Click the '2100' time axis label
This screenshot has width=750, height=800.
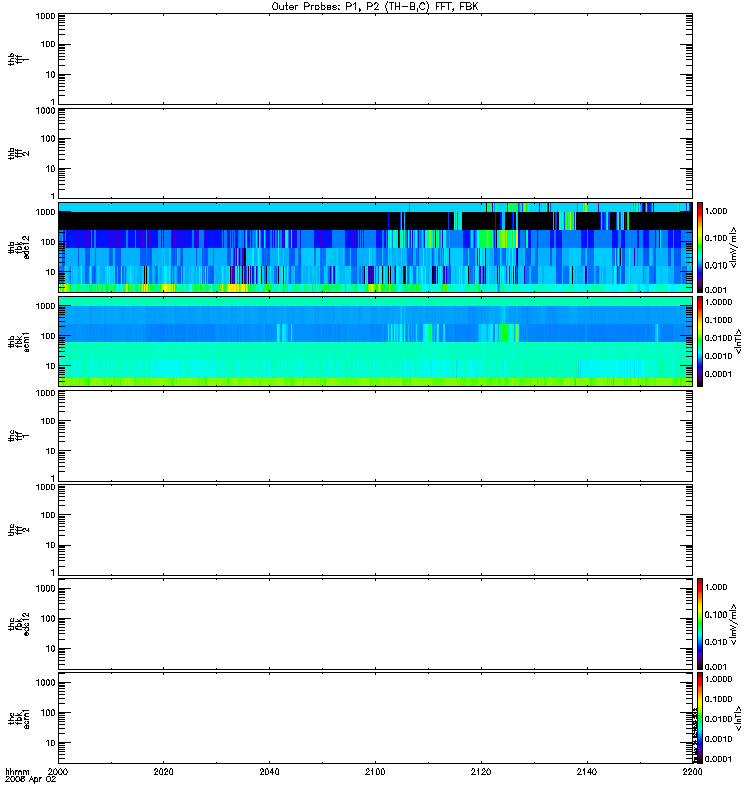coord(375,771)
